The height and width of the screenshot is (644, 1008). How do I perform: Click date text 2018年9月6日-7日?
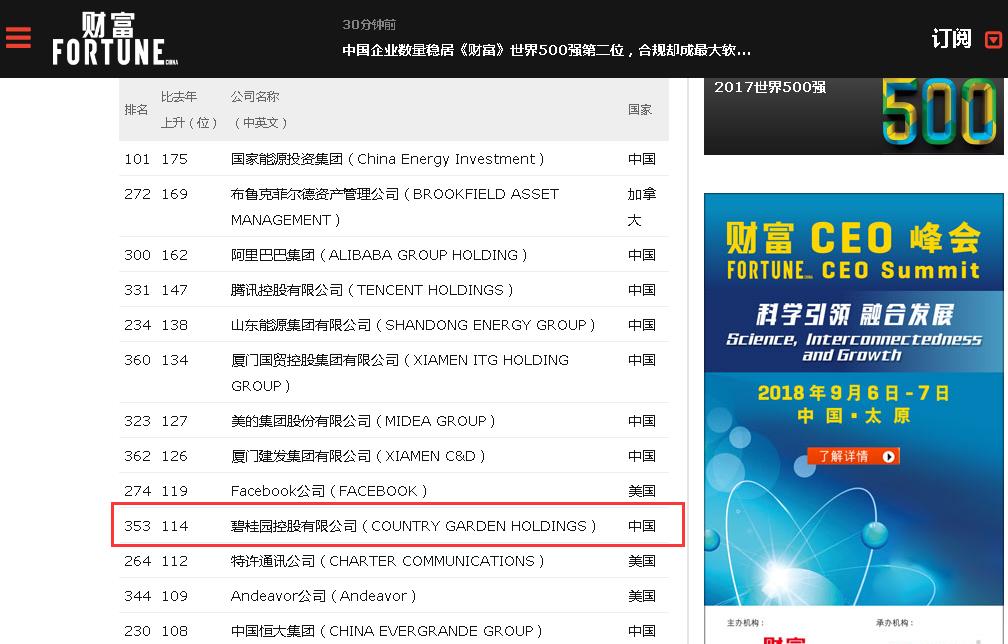[x=853, y=393]
